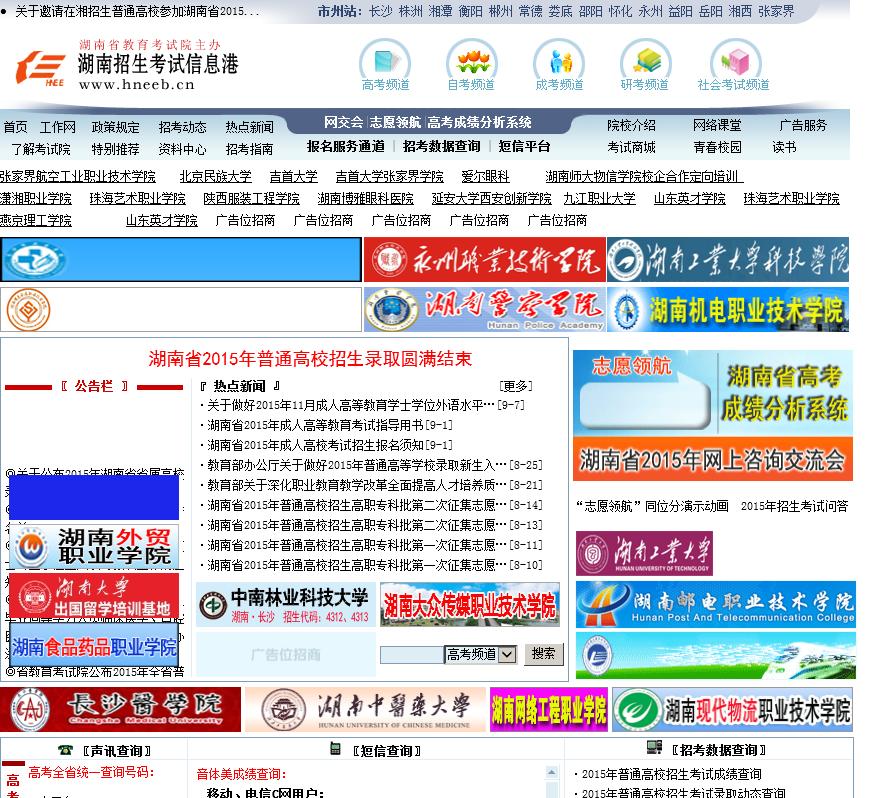
Task: Open the 广告位招商 placeholder banner
Action: (x=286, y=655)
